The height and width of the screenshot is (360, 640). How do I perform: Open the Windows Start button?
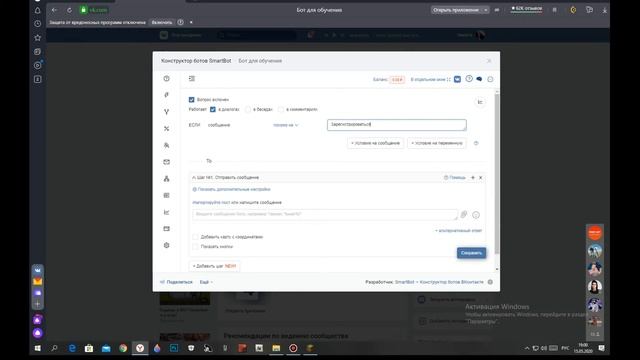click(38, 348)
